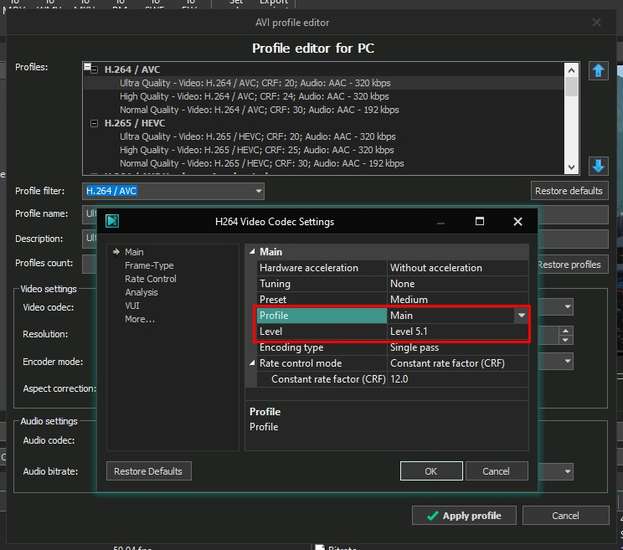Viewport: 623px width, 550px height.
Task: Increase Resolution with the stepper up arrow
Action: point(565,331)
